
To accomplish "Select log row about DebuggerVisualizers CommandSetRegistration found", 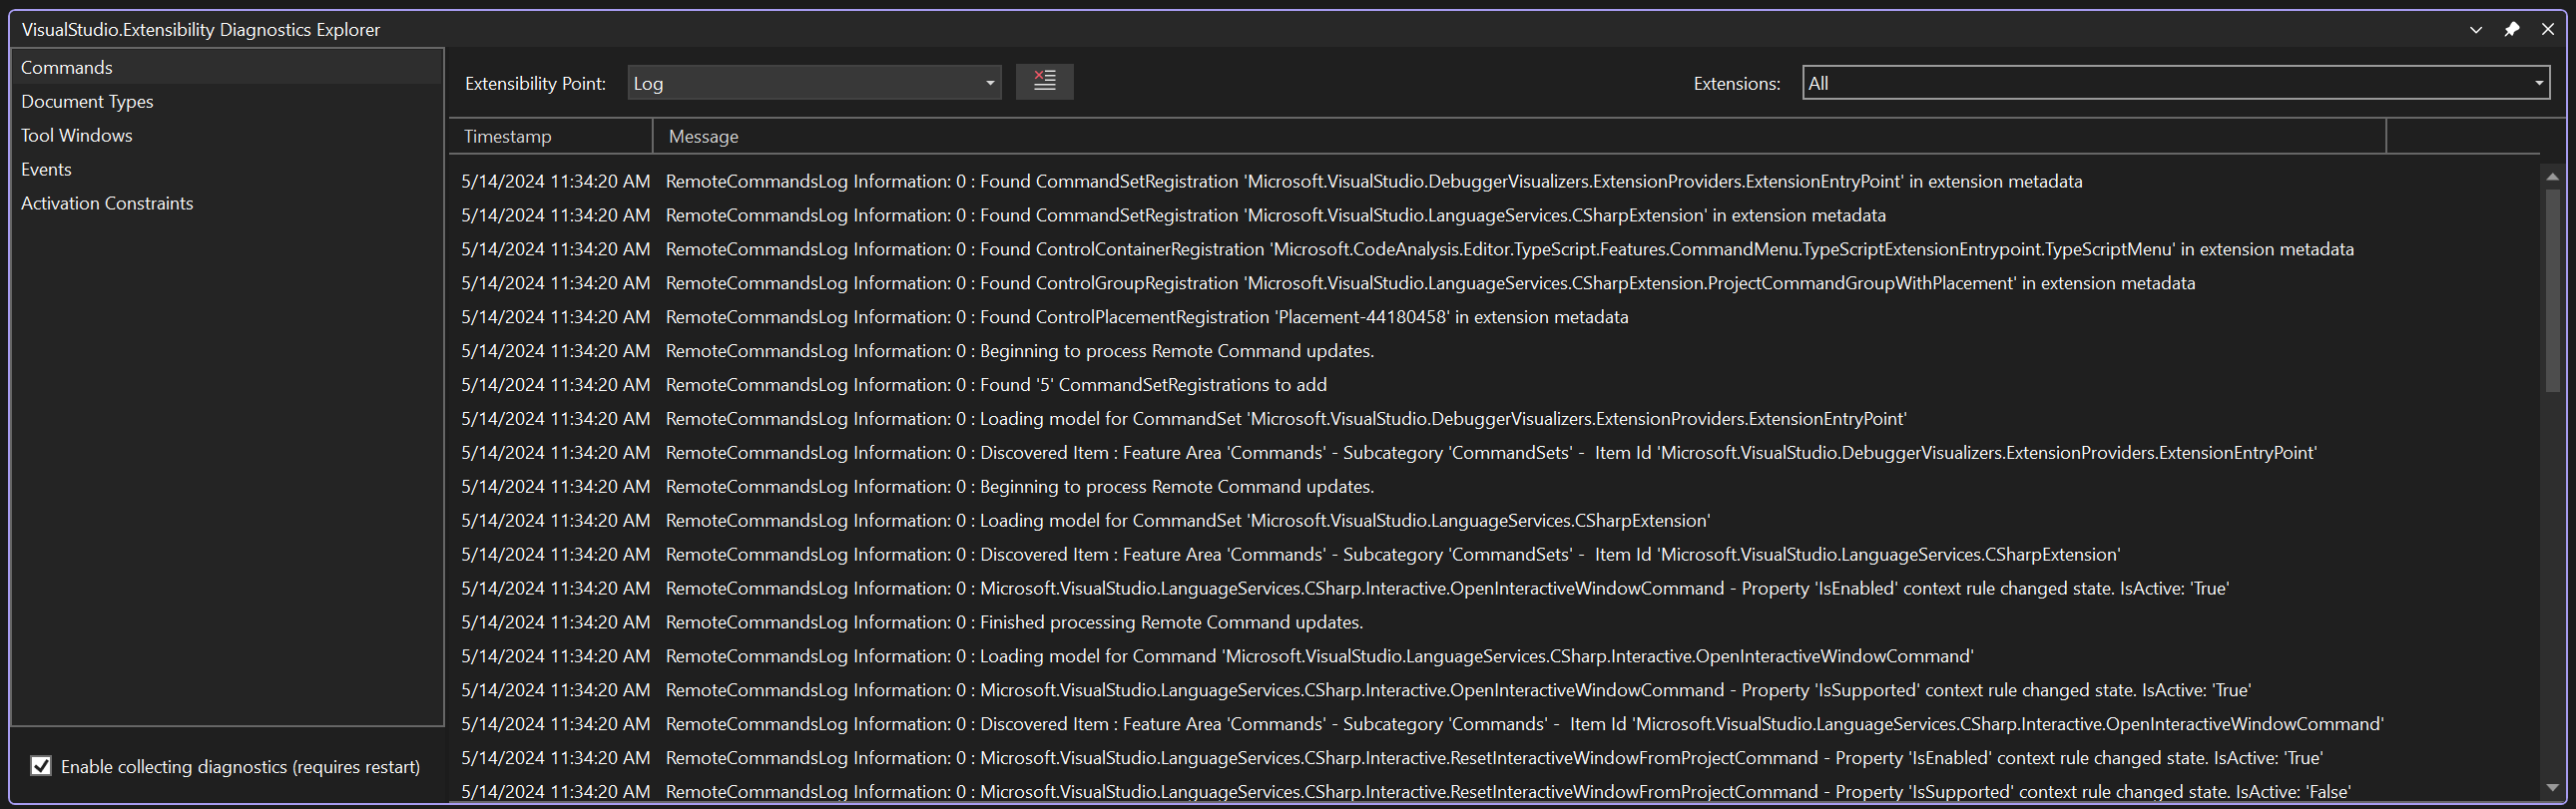I will (x=1494, y=181).
